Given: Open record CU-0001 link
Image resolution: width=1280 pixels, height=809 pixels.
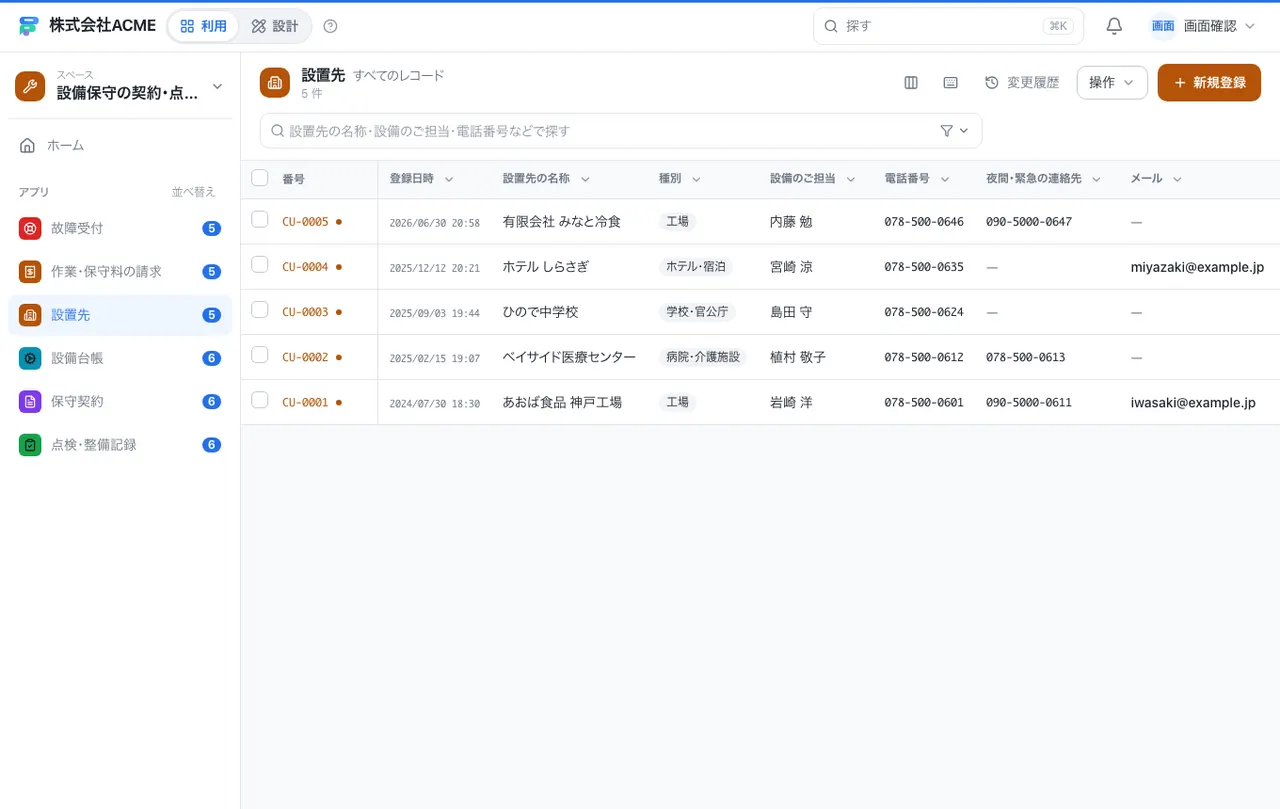Looking at the screenshot, I should coord(305,403).
